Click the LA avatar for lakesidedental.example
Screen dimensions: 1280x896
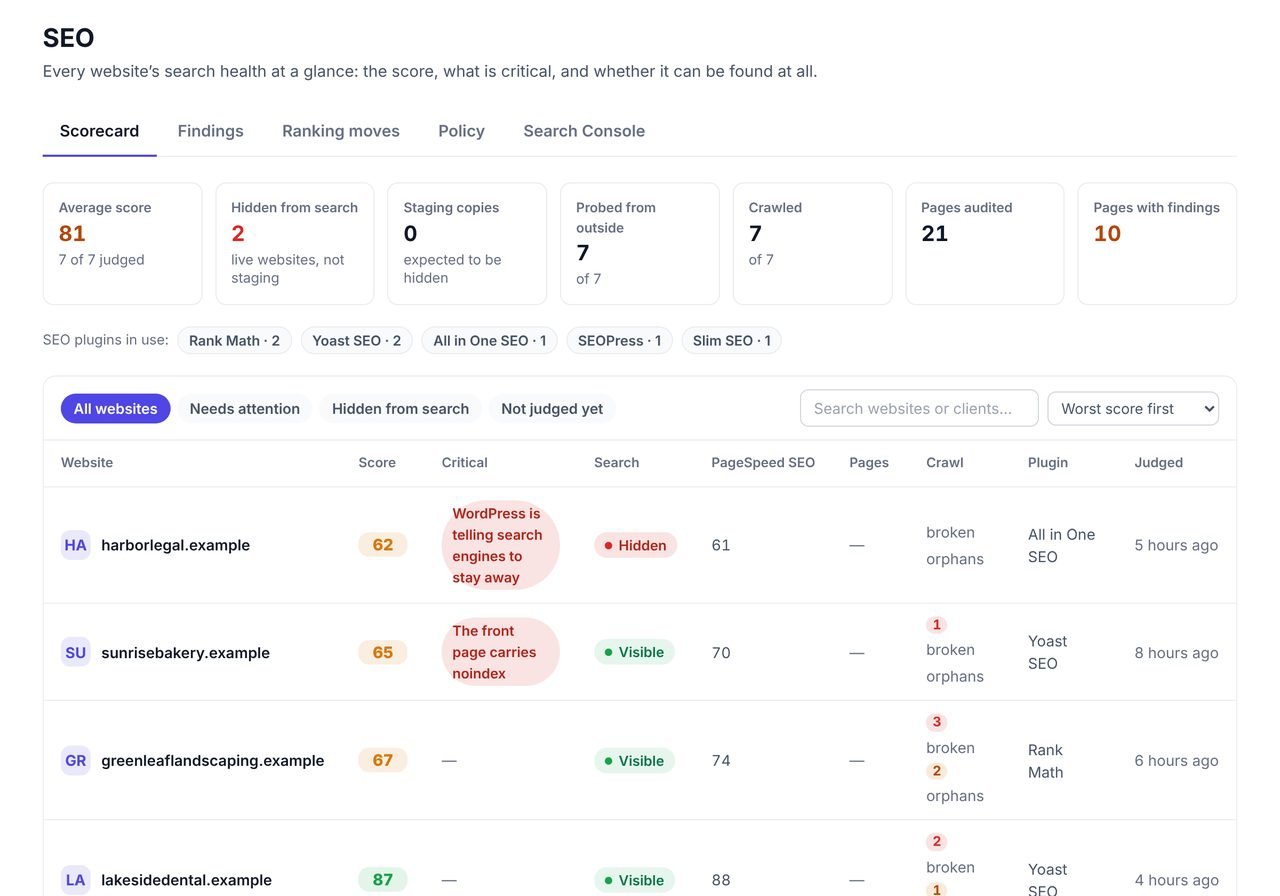tap(76, 880)
